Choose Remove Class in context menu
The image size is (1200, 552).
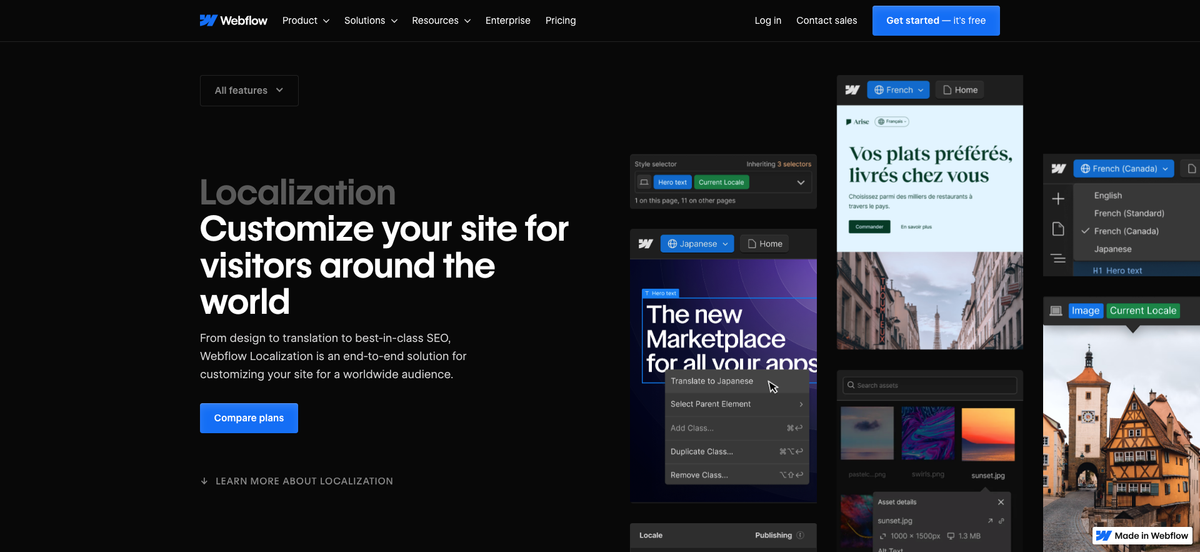pos(737,475)
